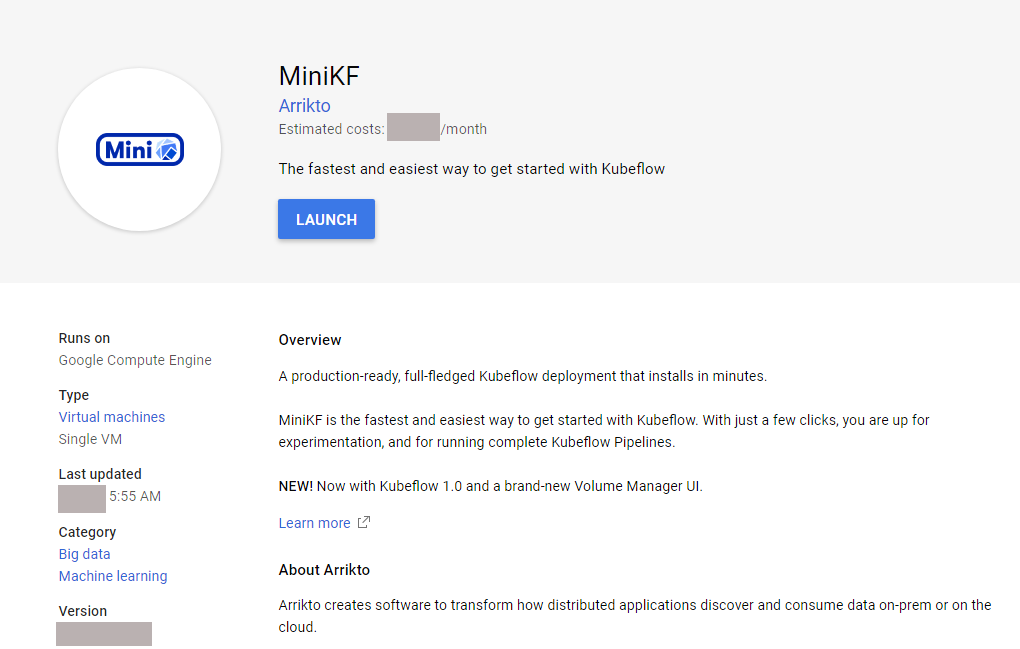Click the blue LAUNCH button
The width and height of the screenshot is (1020, 649).
click(327, 219)
